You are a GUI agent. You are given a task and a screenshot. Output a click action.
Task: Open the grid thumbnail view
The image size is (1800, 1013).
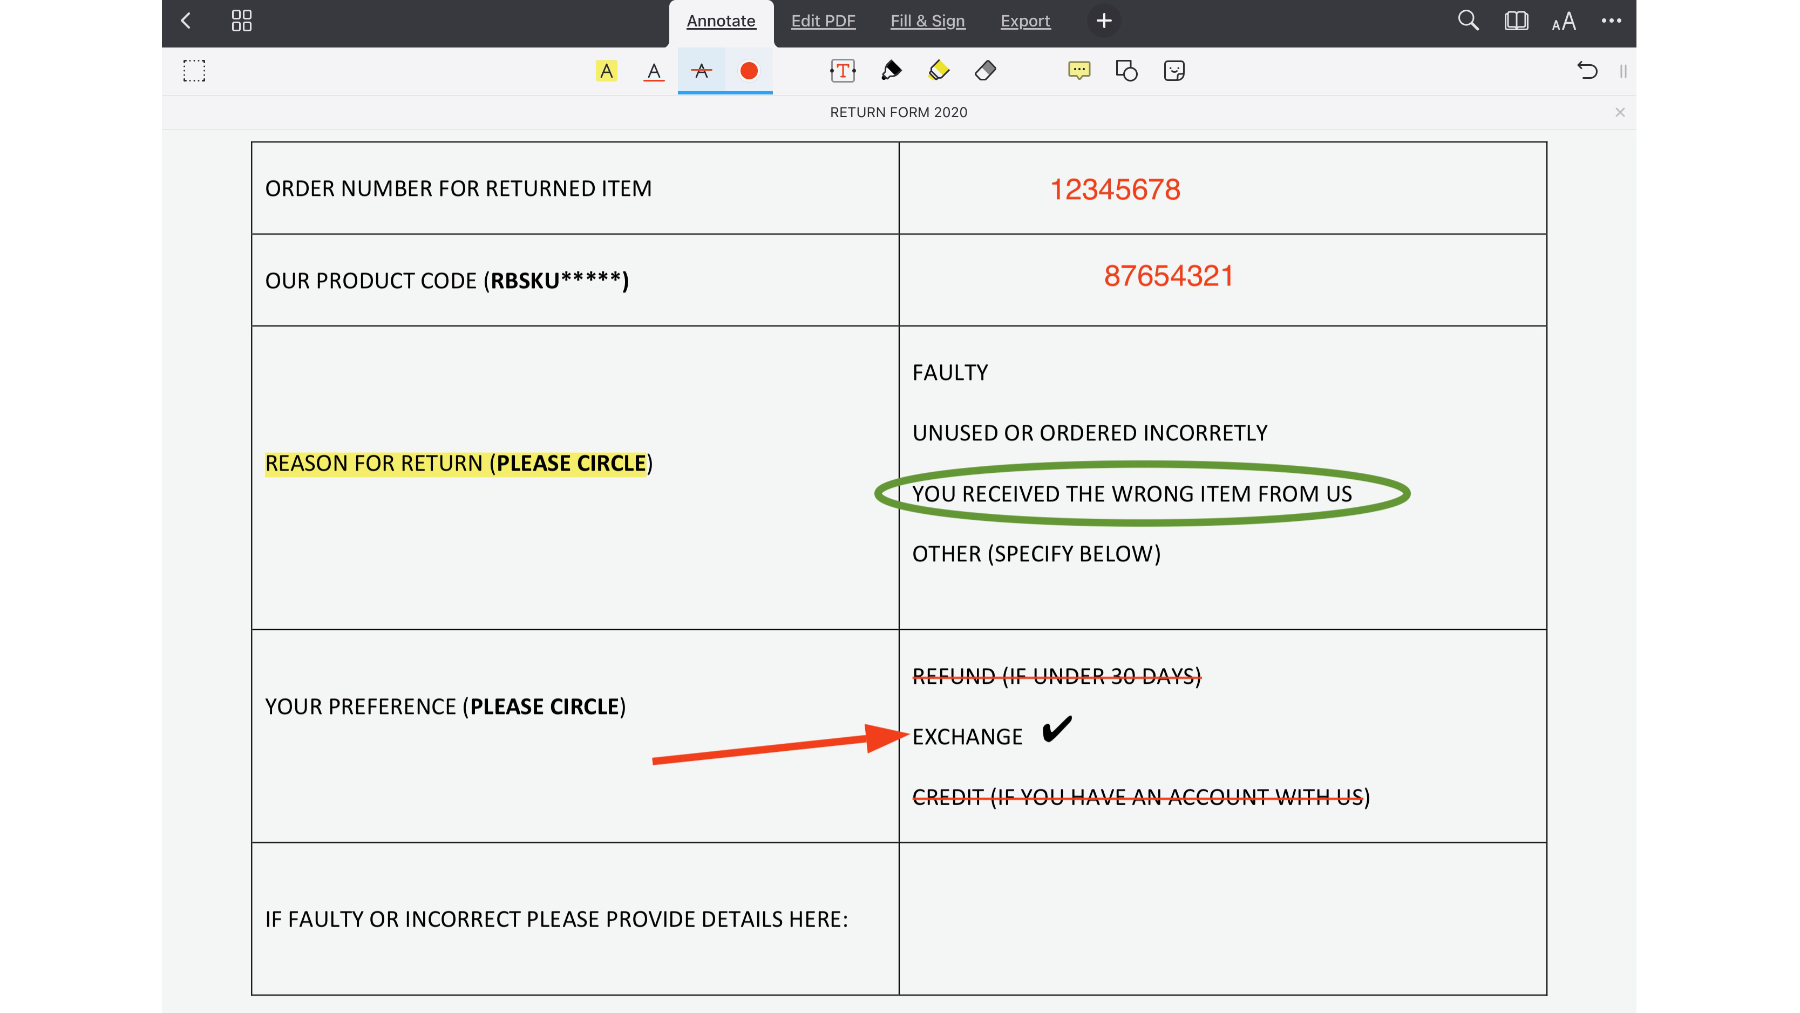point(241,20)
